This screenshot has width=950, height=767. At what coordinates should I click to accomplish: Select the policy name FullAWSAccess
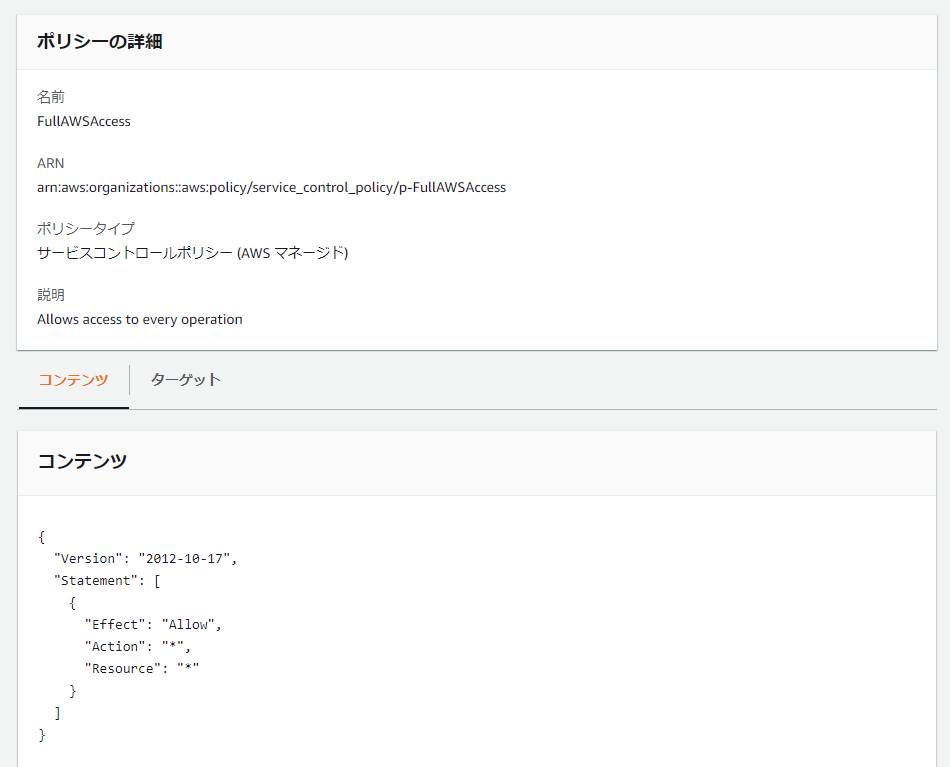84,121
